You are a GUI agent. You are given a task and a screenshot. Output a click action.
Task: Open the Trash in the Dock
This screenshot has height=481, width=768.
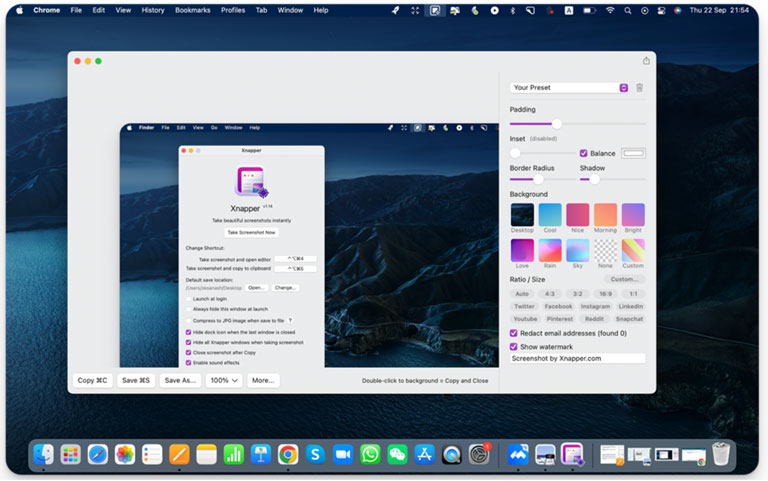tap(720, 455)
